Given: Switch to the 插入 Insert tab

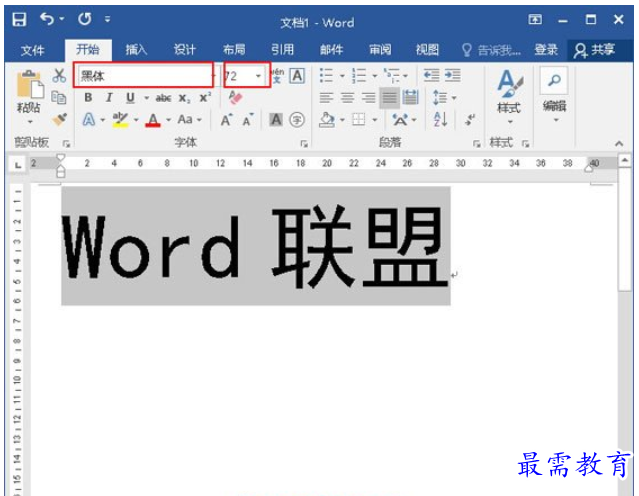Looking at the screenshot, I should point(136,50).
